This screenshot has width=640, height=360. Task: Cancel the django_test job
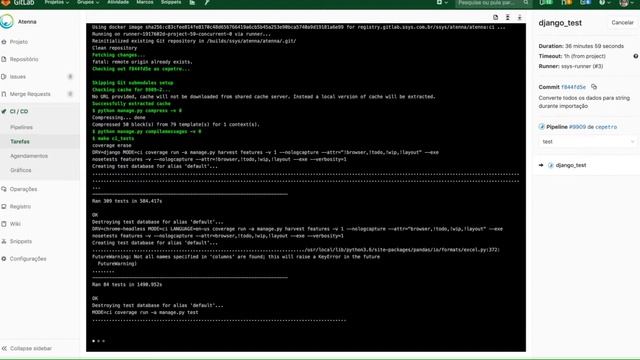622,22
